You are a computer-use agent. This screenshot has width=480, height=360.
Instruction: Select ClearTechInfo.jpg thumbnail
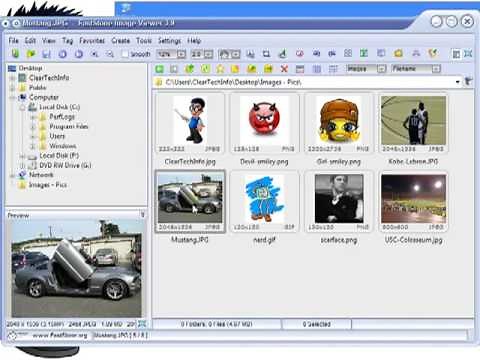coord(190,123)
